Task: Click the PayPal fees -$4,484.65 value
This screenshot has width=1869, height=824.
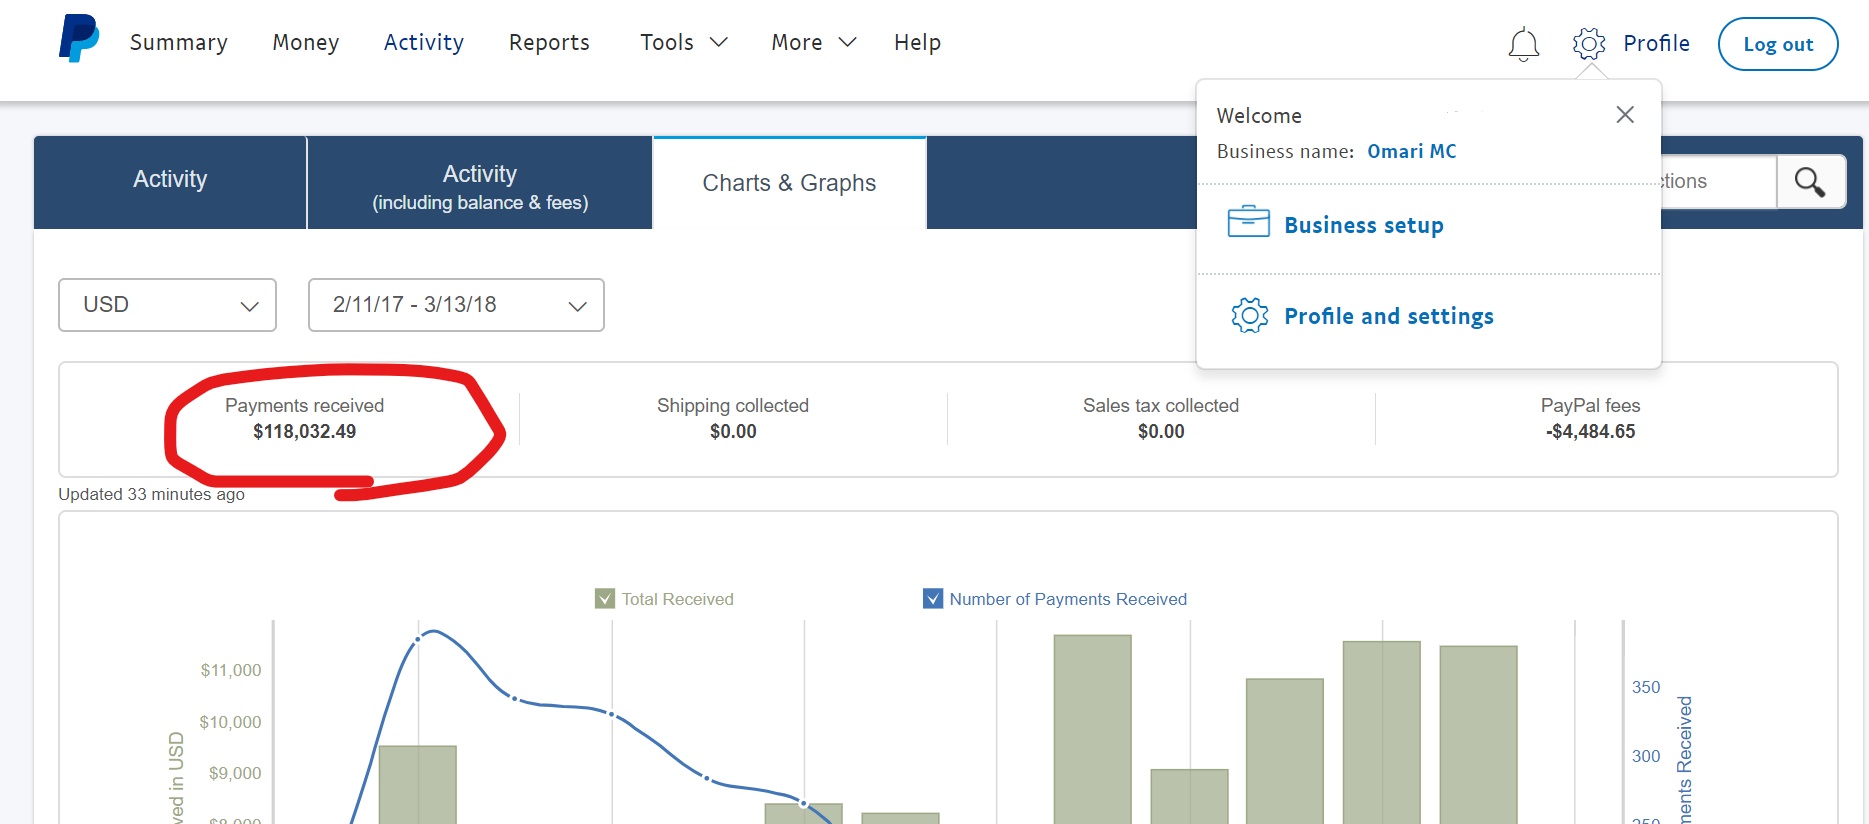Action: pyautogui.click(x=1590, y=431)
